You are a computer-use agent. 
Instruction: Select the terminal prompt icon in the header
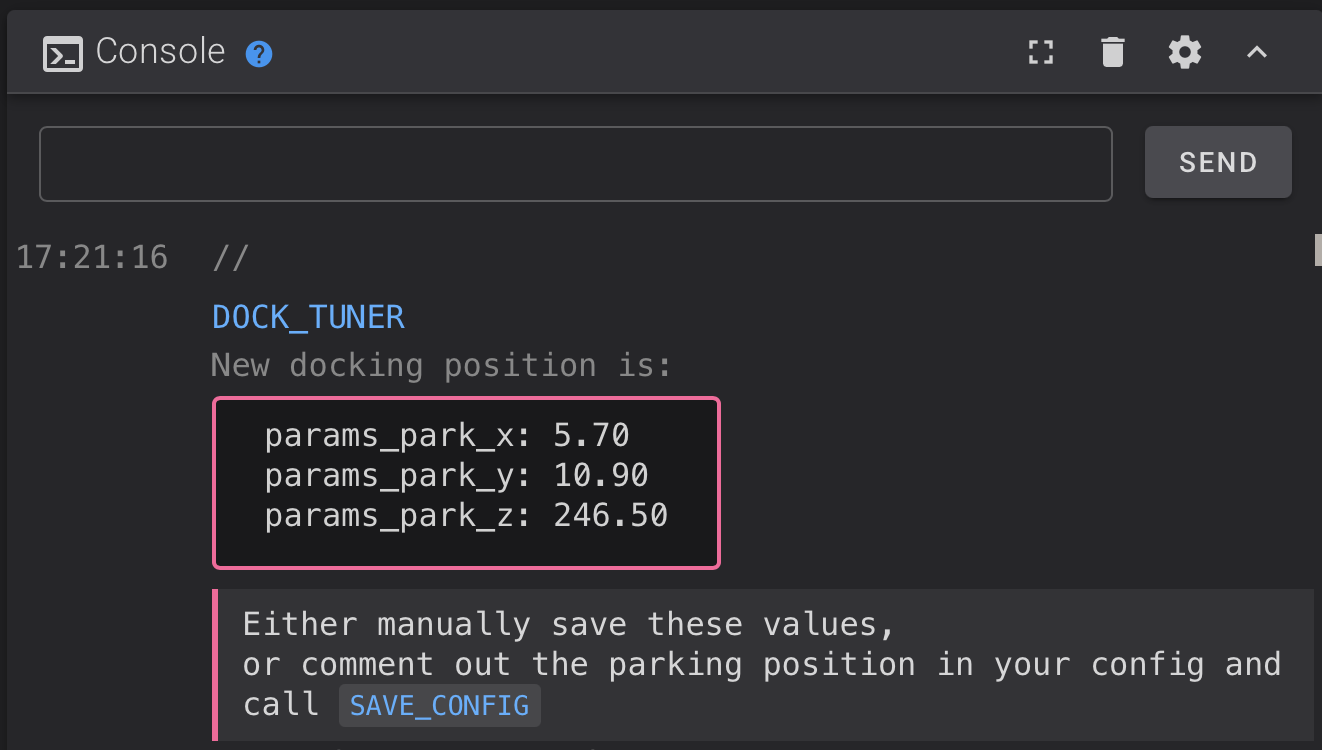pos(62,52)
